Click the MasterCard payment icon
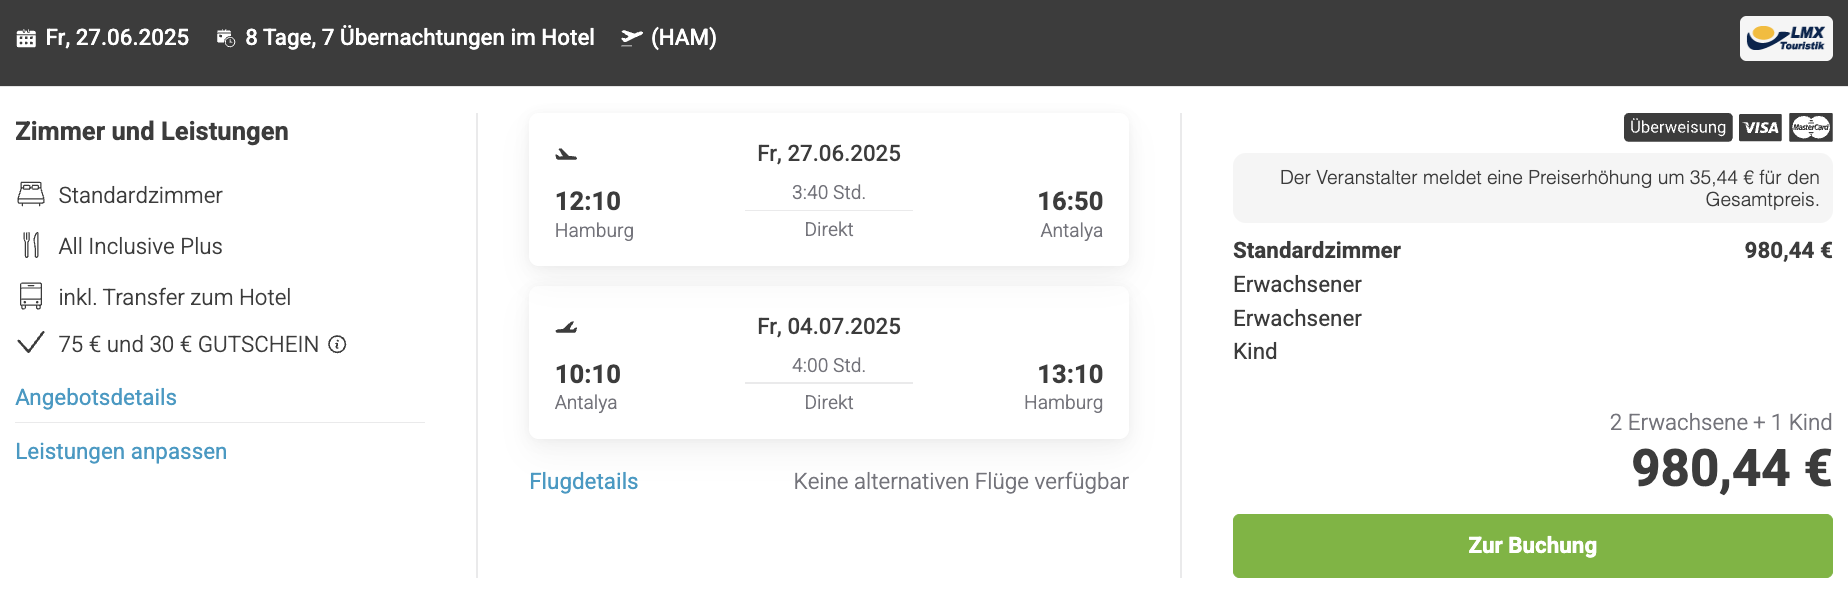 (1811, 127)
